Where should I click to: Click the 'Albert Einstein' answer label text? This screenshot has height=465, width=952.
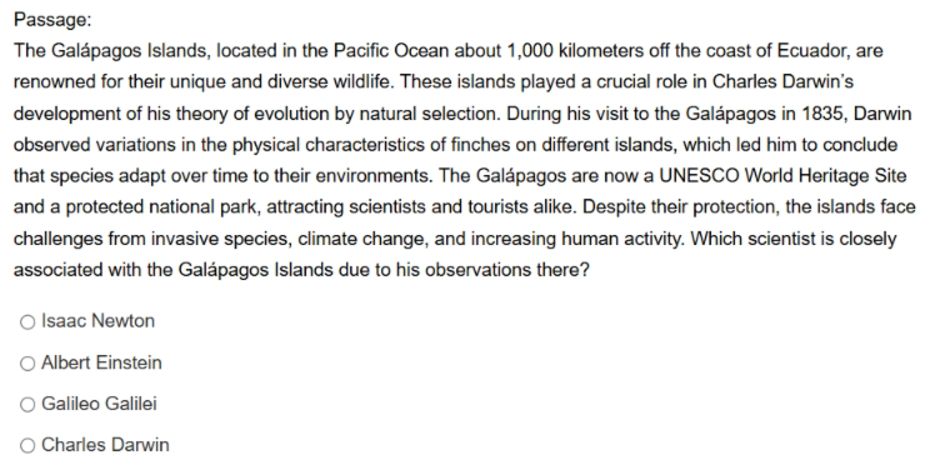click(x=101, y=362)
